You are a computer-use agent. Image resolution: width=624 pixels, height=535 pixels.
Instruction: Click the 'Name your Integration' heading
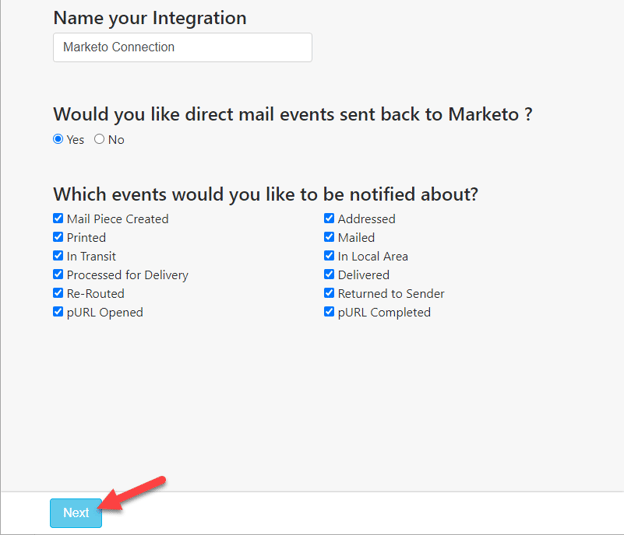point(150,18)
